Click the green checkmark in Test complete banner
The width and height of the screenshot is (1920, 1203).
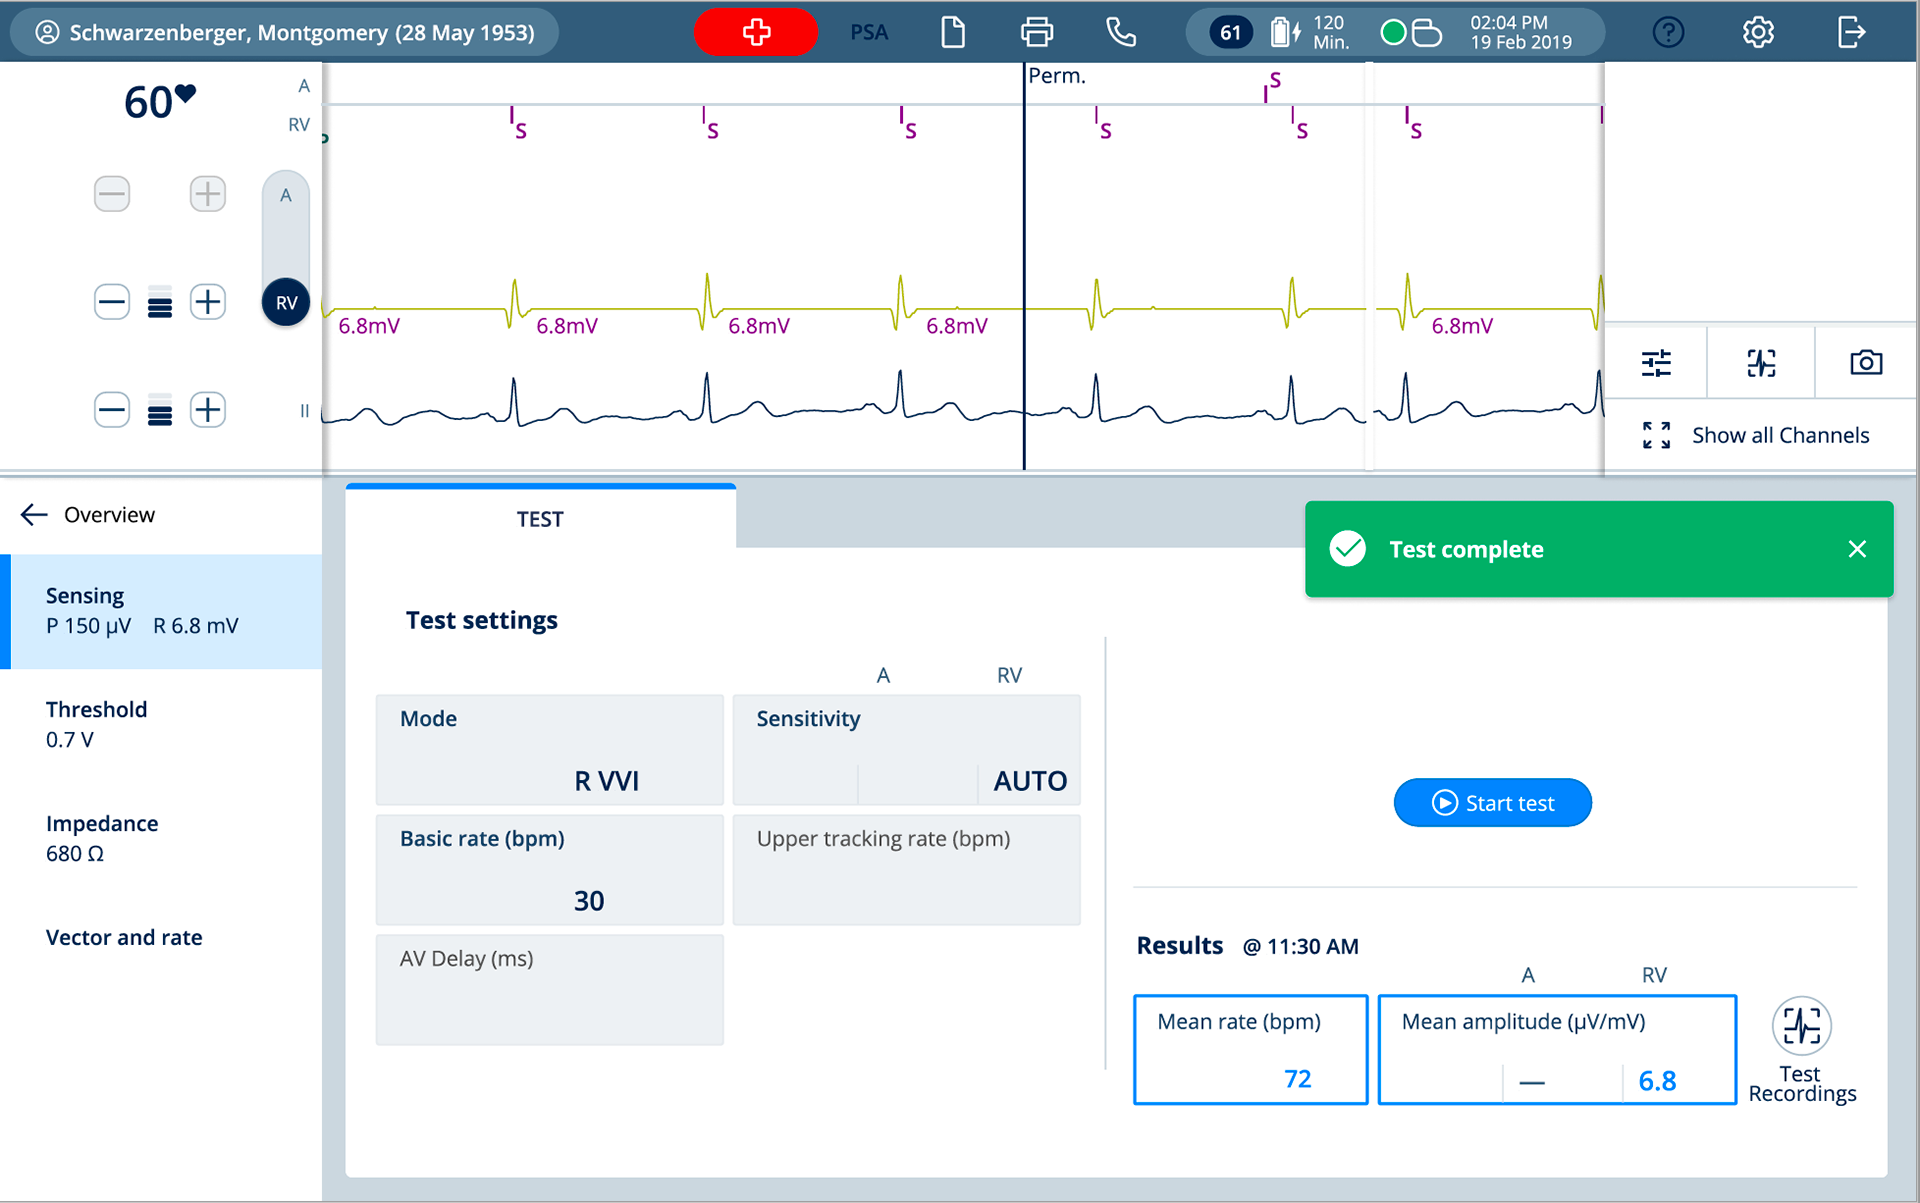pos(1348,549)
